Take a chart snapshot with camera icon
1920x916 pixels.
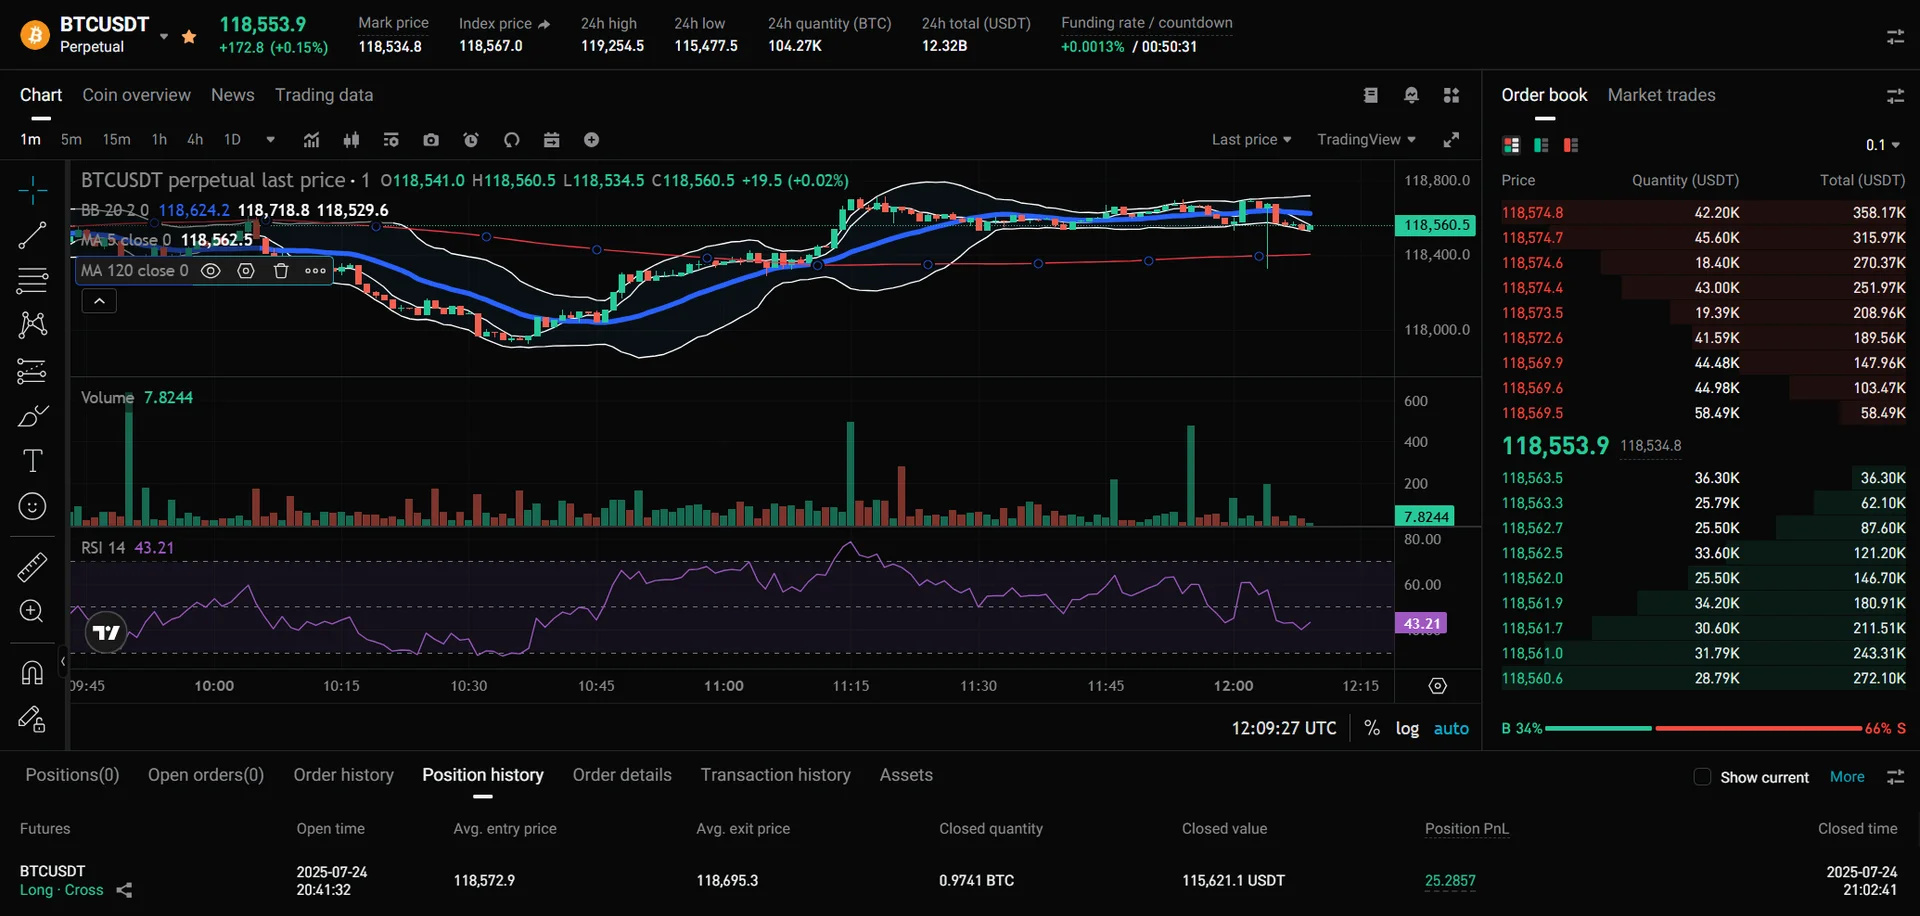pyautogui.click(x=431, y=140)
